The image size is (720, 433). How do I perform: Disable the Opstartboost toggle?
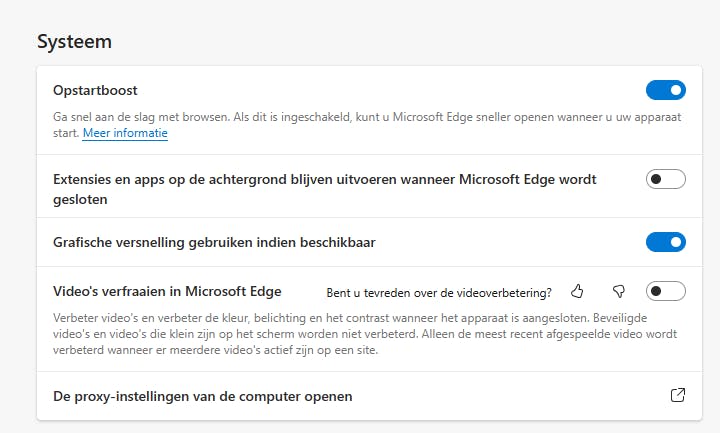point(665,91)
